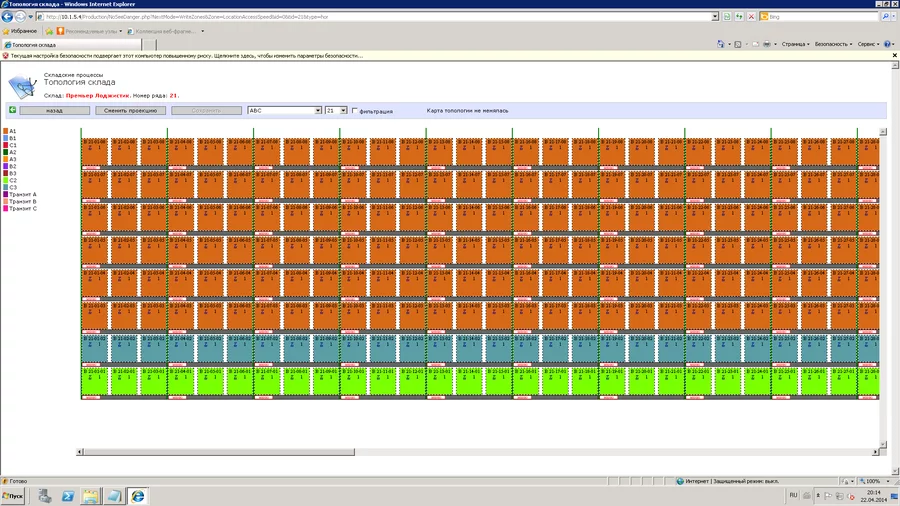Click the warehouse topology logo icon
Image resolution: width=900 pixels, height=506 pixels.
pos(22,86)
